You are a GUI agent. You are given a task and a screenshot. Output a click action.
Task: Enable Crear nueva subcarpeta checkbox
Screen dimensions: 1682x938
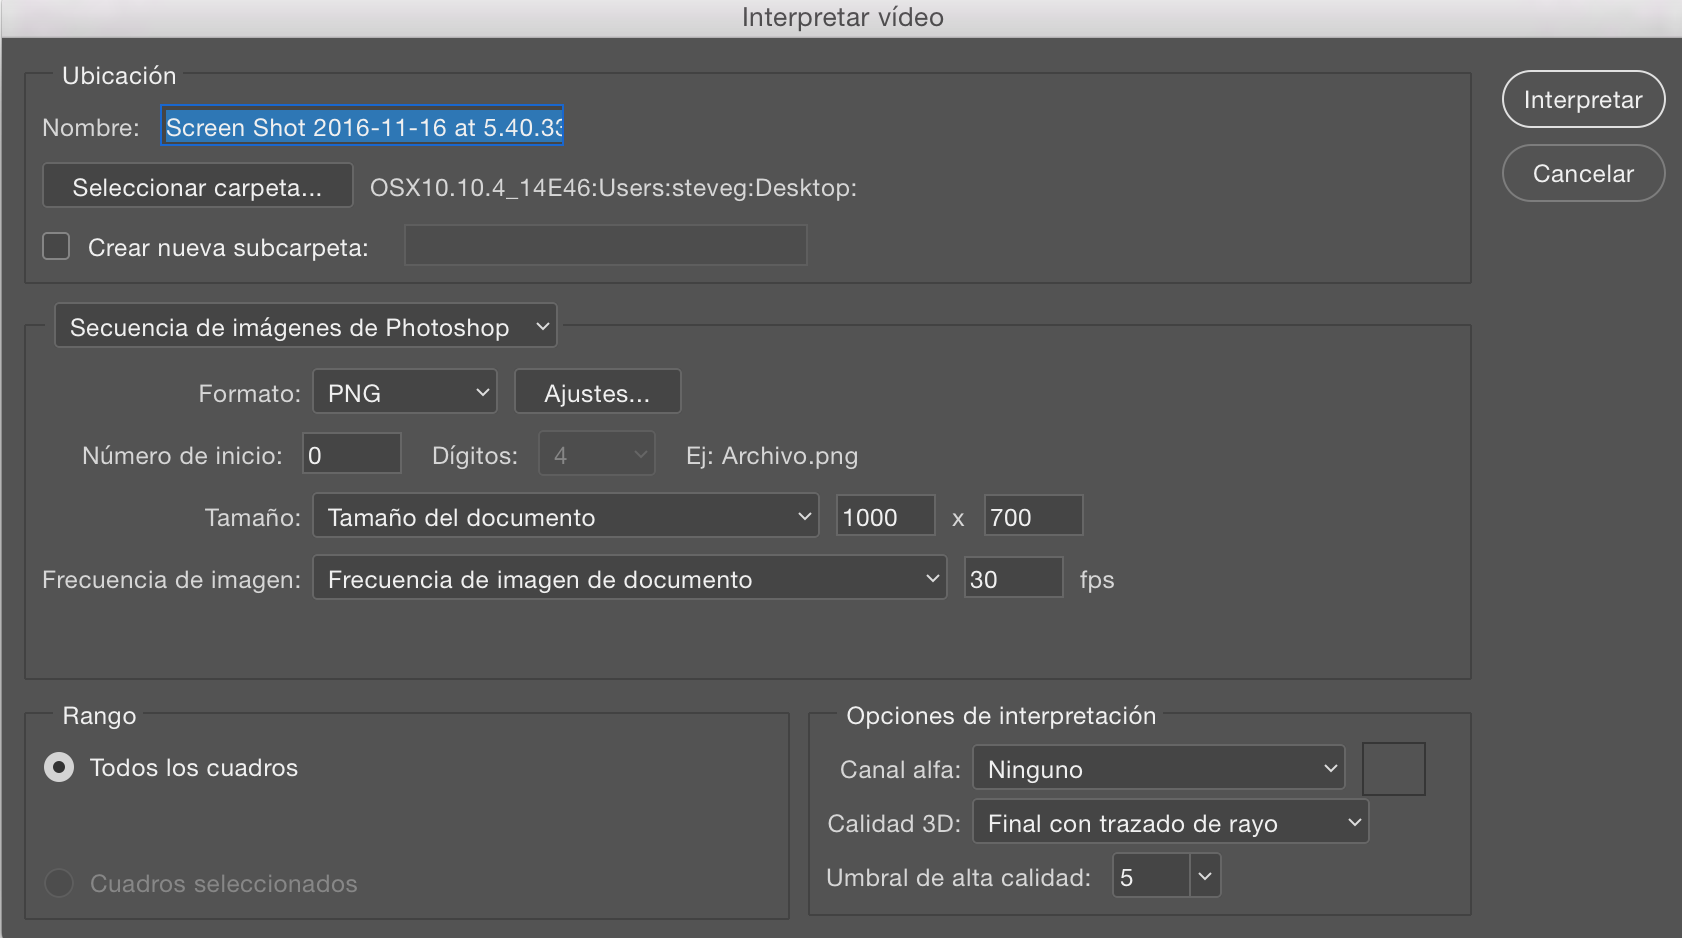[56, 246]
